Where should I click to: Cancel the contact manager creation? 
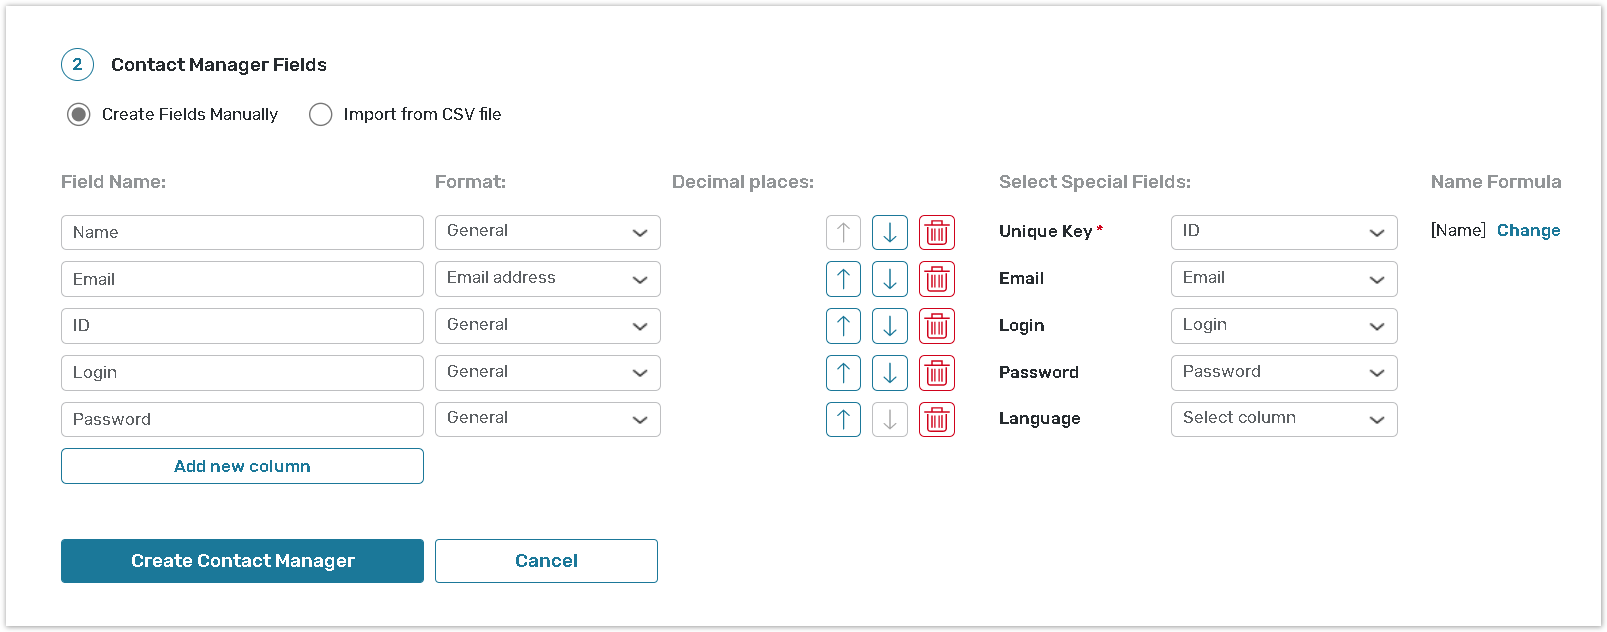tap(546, 561)
